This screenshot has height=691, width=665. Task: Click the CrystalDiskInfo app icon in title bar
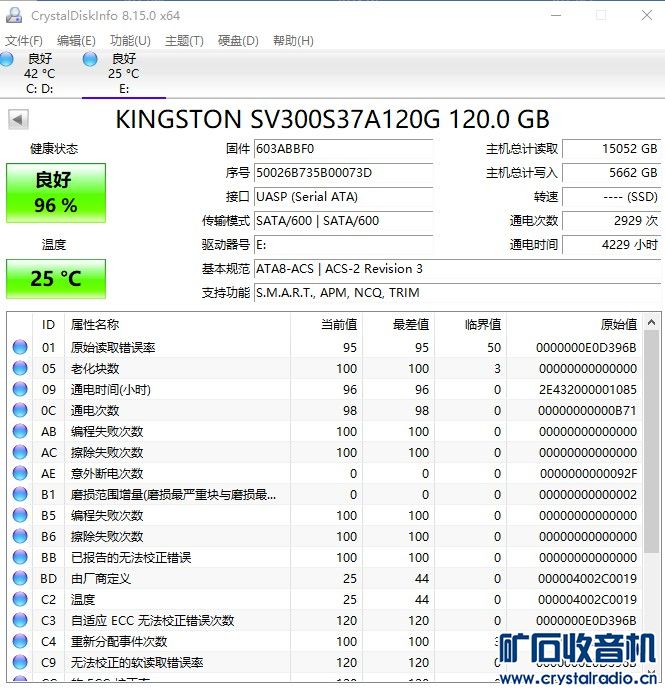[14, 15]
